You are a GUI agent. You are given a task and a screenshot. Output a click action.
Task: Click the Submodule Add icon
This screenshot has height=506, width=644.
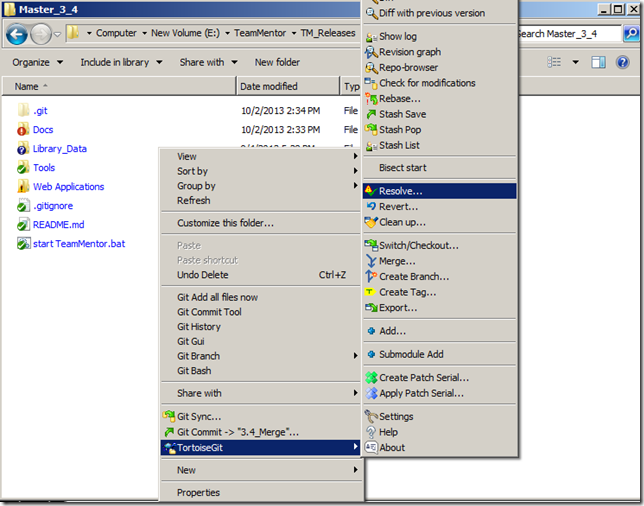[x=371, y=354]
